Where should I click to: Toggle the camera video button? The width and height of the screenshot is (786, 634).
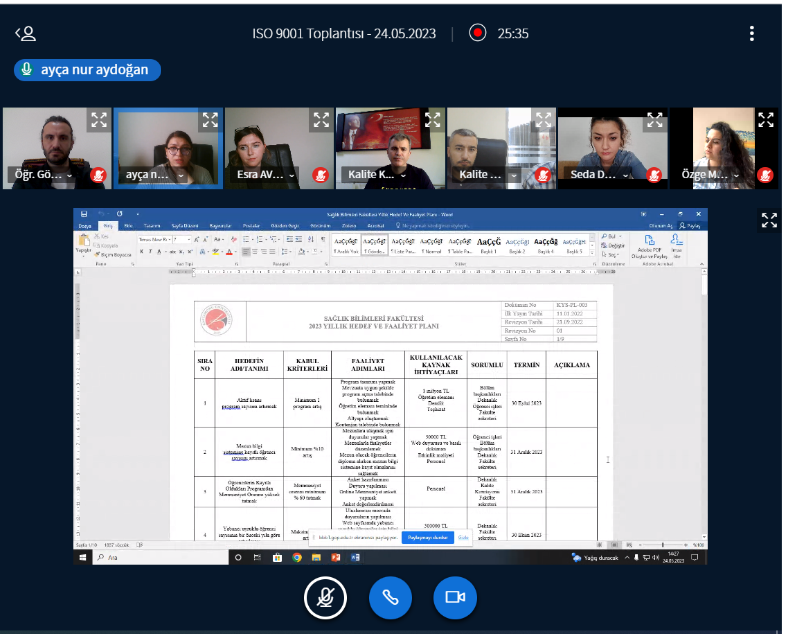tap(455, 597)
